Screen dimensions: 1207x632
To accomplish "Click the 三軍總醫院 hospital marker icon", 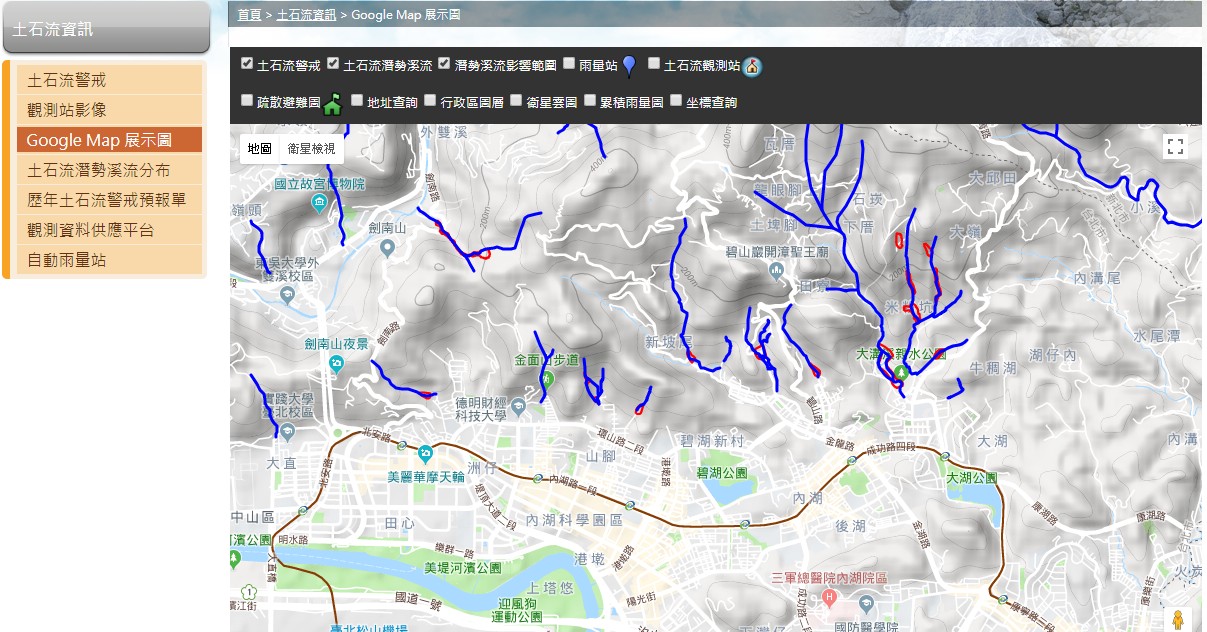I will [829, 597].
